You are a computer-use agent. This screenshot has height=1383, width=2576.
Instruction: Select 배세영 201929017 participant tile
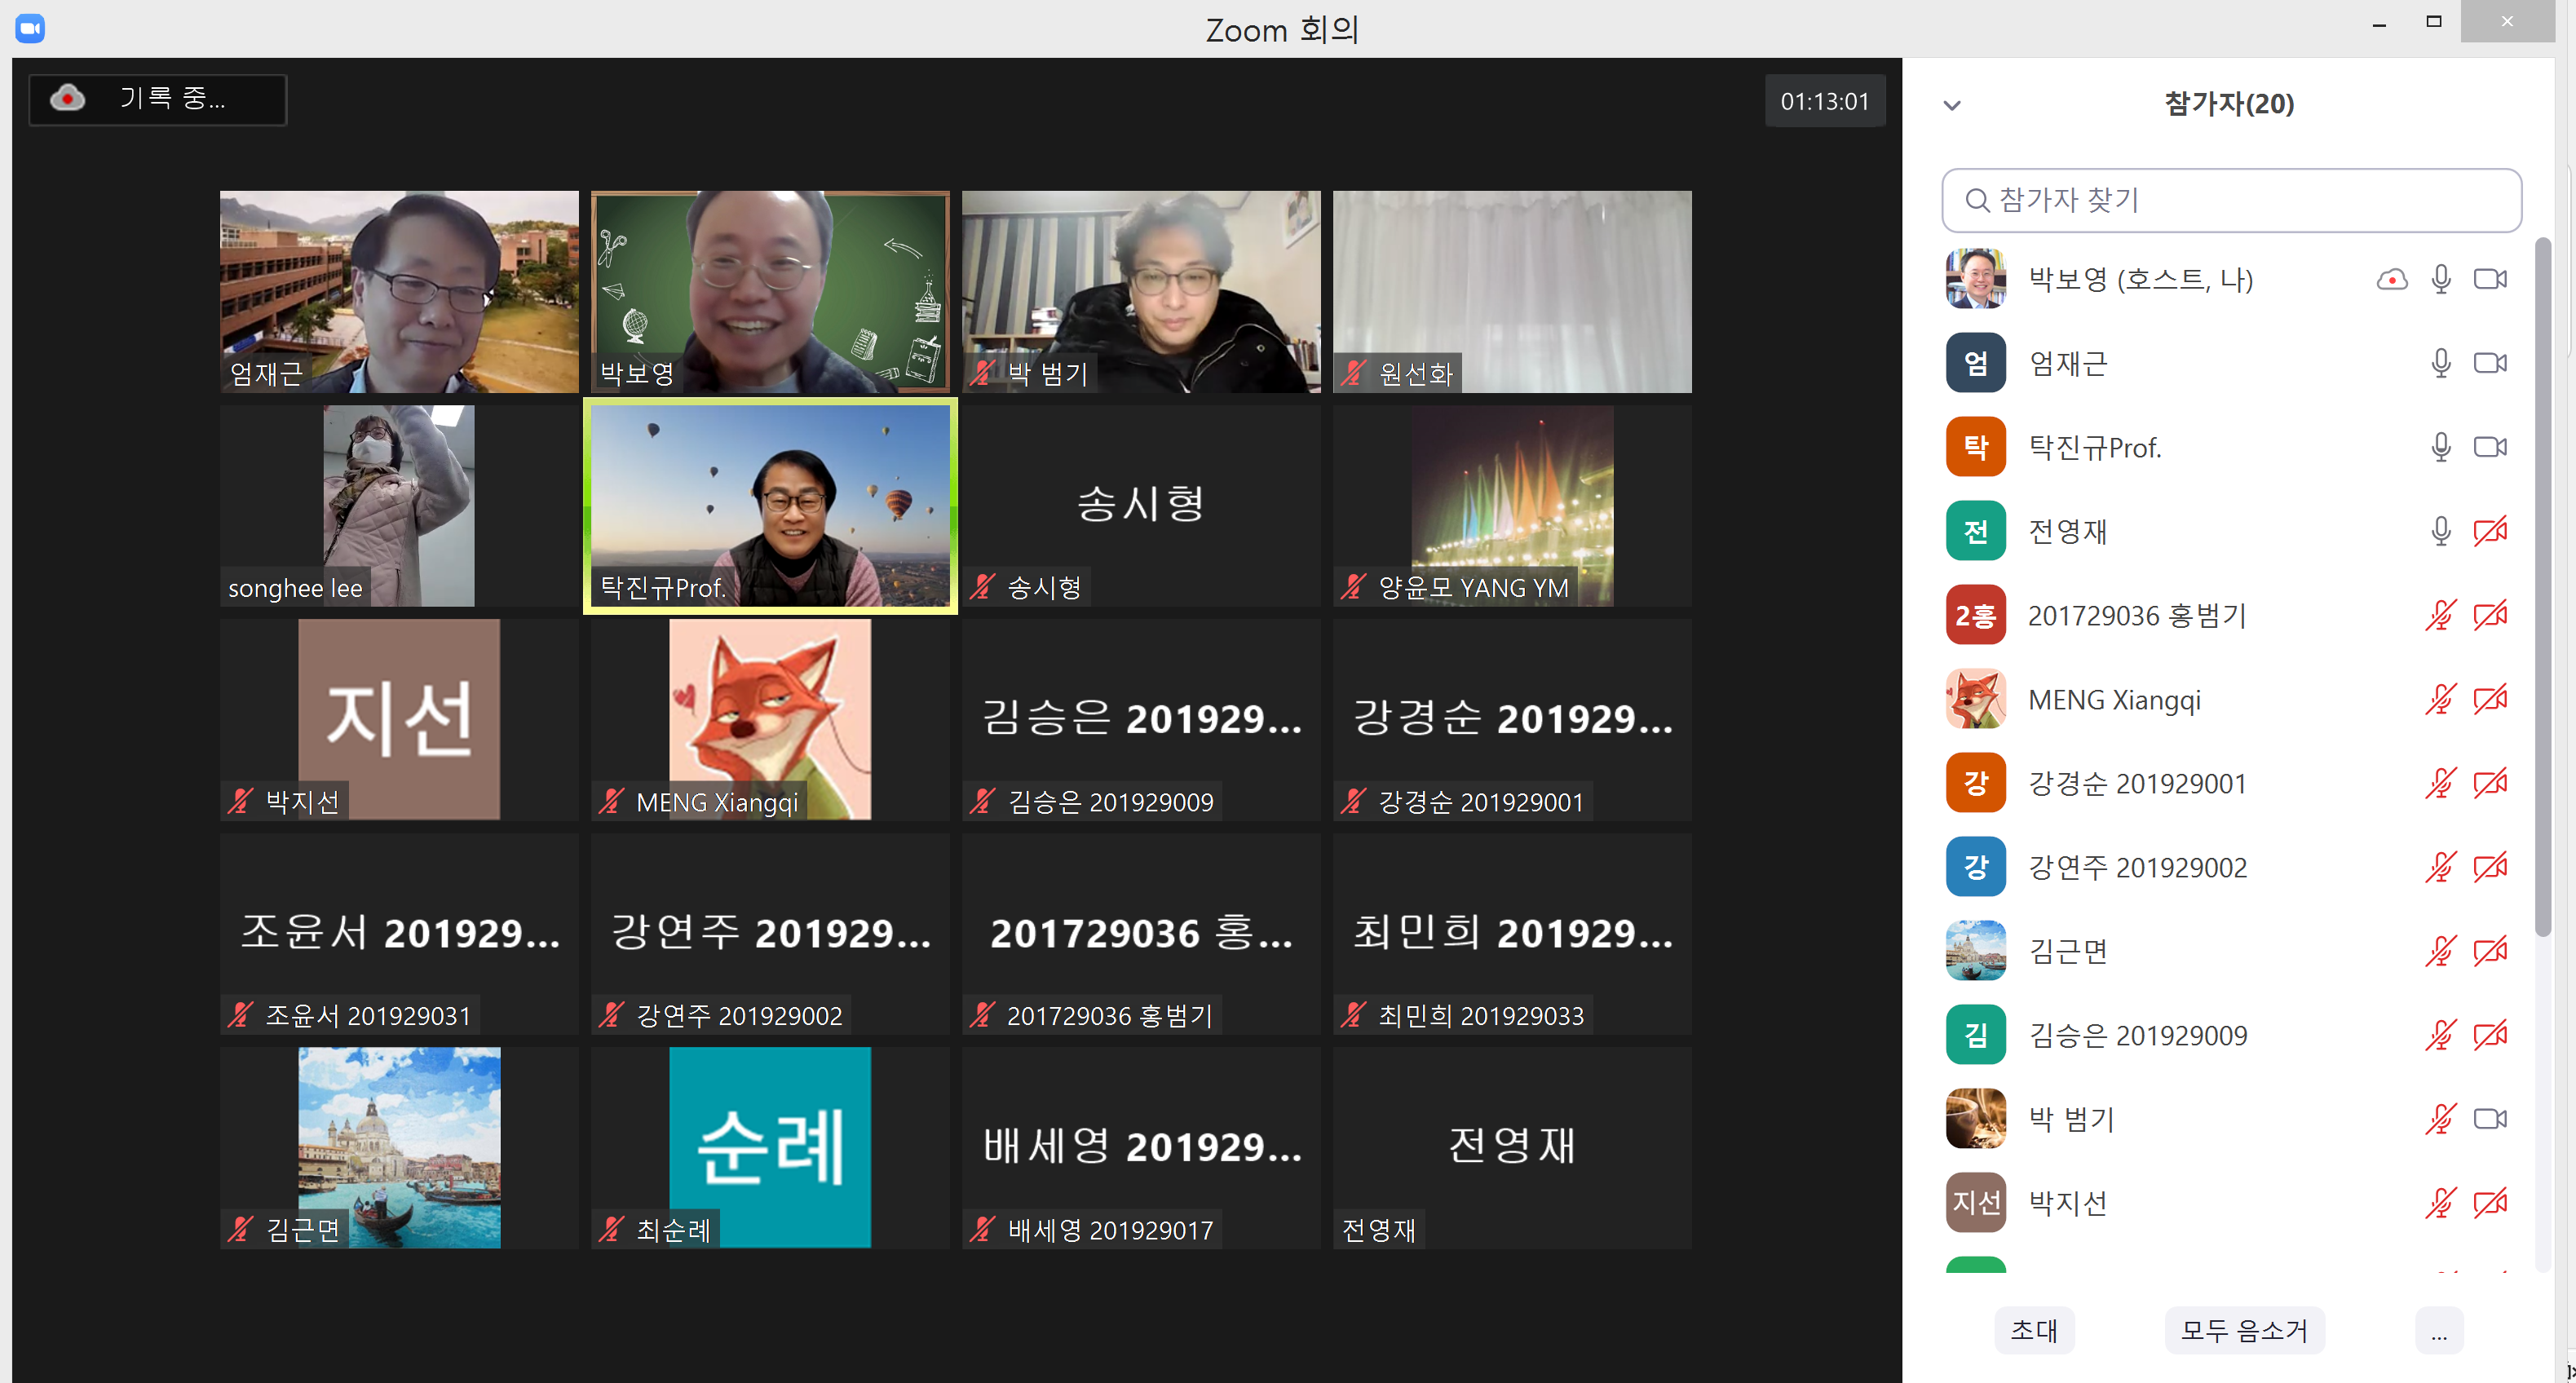tap(1141, 1147)
